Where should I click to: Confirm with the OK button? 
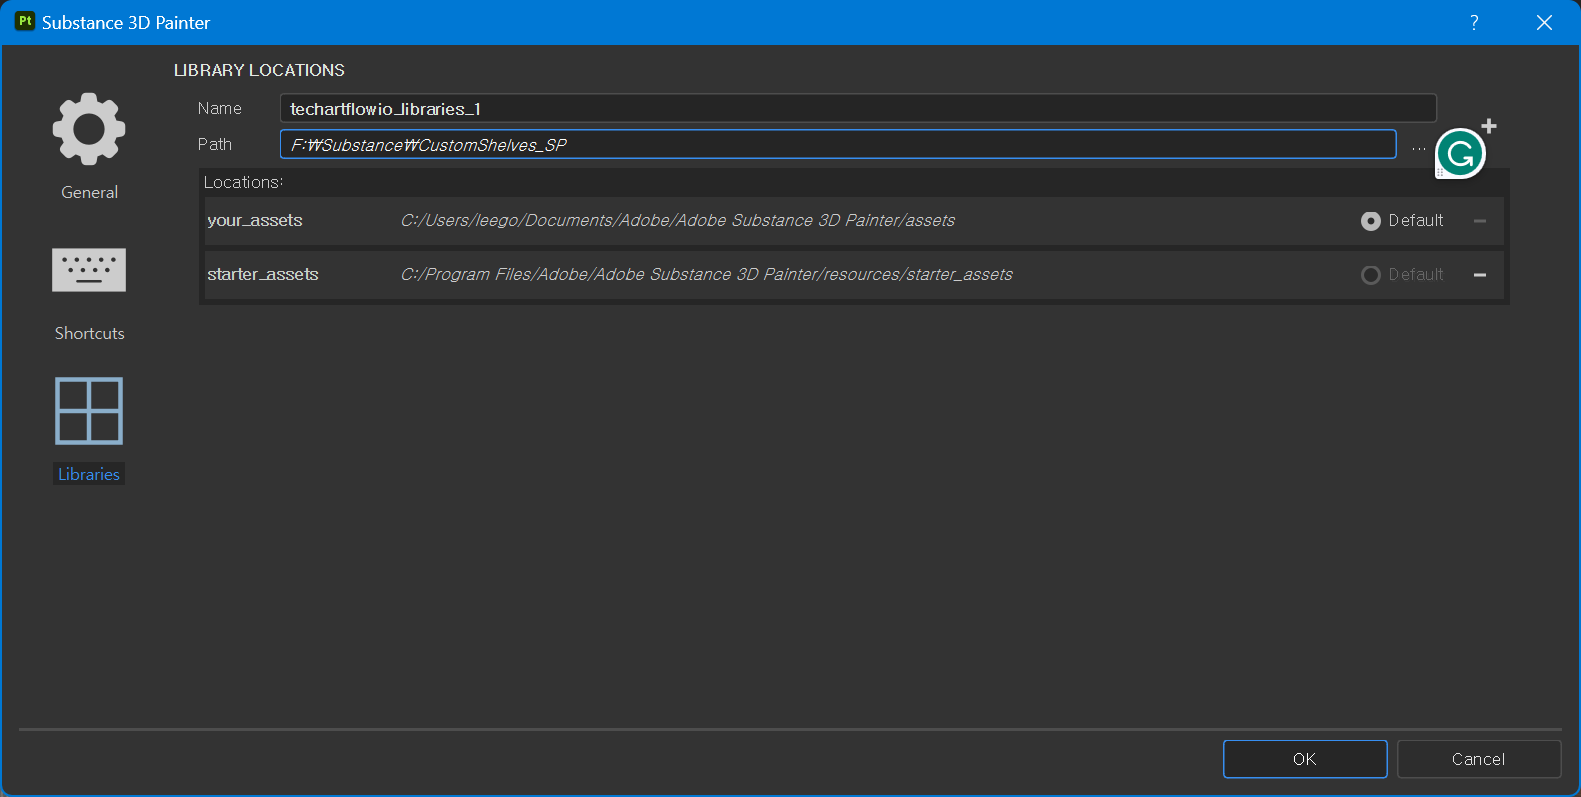[1305, 759]
